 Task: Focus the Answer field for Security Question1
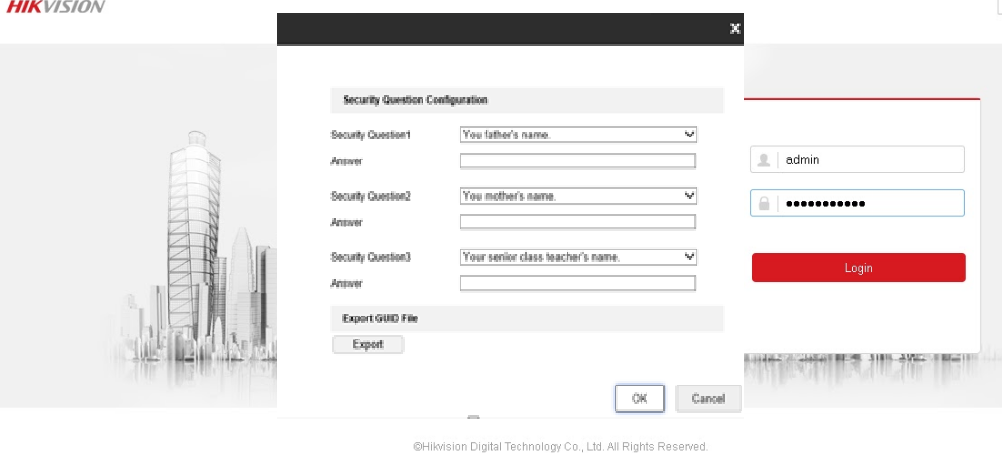tap(577, 161)
